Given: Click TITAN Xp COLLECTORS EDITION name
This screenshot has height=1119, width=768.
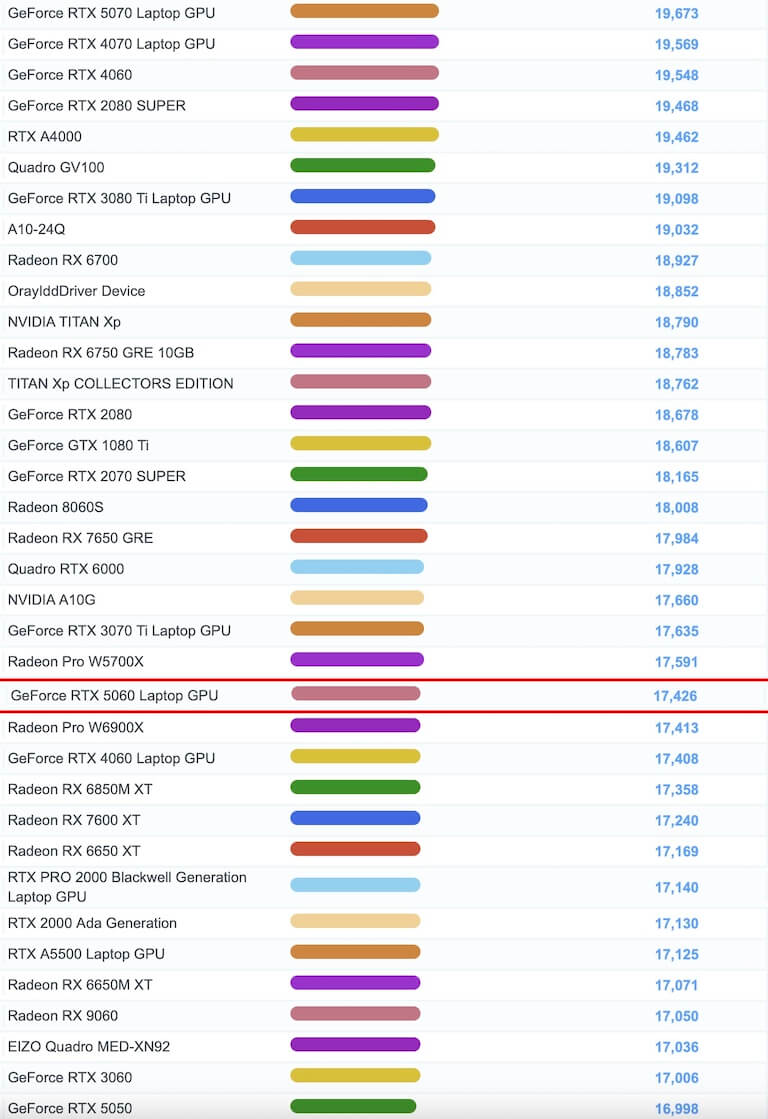Looking at the screenshot, I should tap(121, 383).
